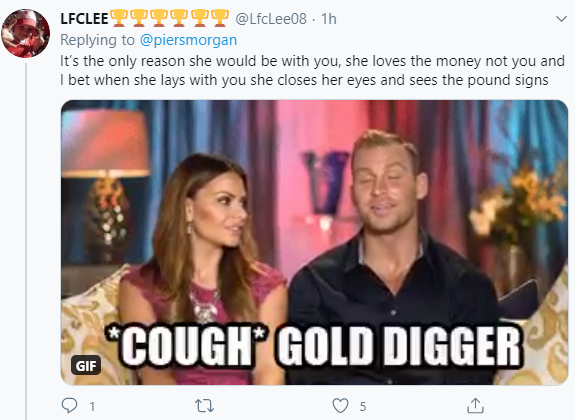Click the COUGH GOLD DIGGER caption text
The height and width of the screenshot is (420, 575).
coord(314,346)
